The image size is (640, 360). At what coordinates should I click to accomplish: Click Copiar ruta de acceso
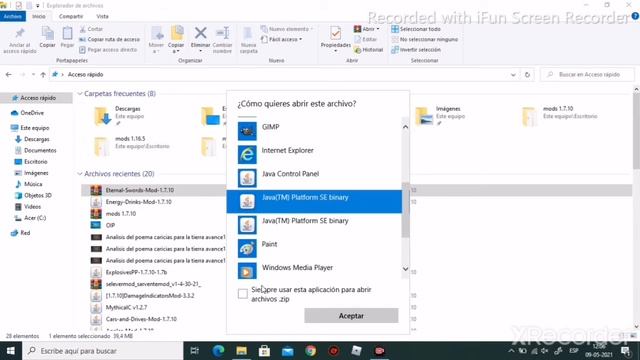point(109,39)
